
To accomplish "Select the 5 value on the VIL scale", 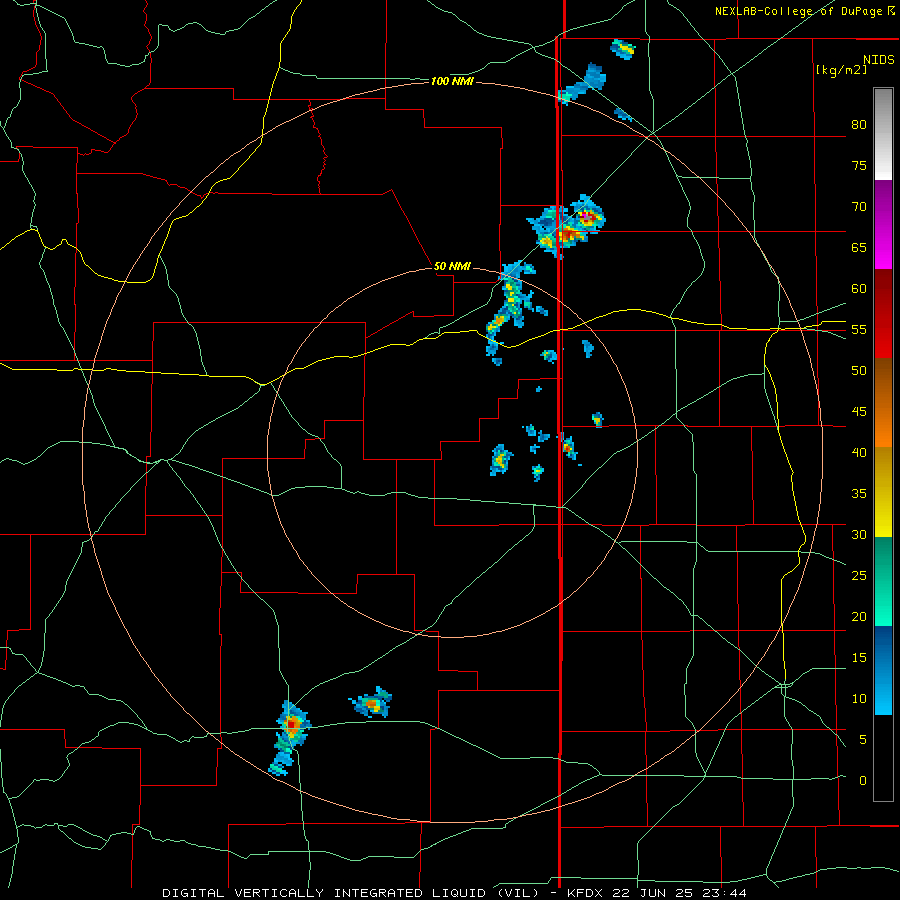I will coord(863,740).
